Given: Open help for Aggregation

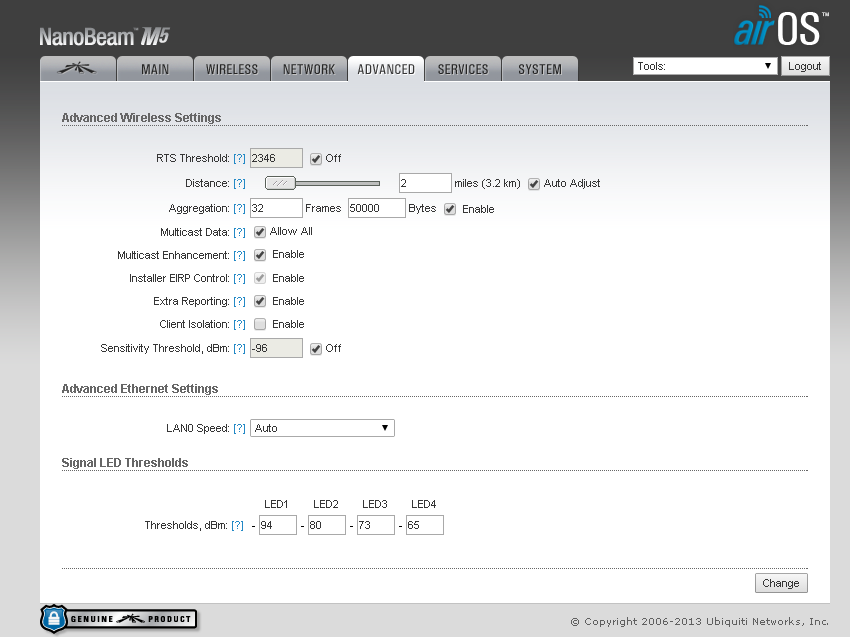Looking at the screenshot, I should (x=239, y=208).
